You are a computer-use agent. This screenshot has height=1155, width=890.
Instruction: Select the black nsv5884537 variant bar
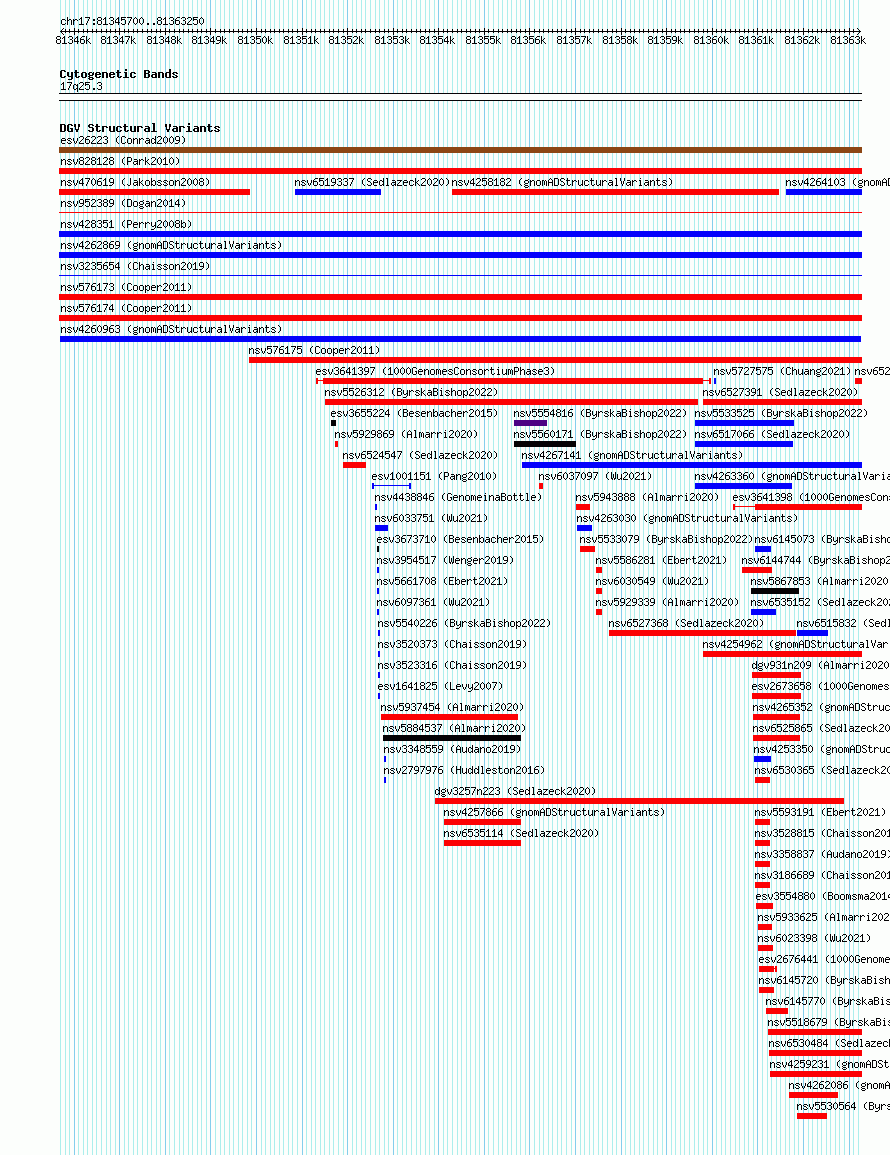tap(452, 738)
